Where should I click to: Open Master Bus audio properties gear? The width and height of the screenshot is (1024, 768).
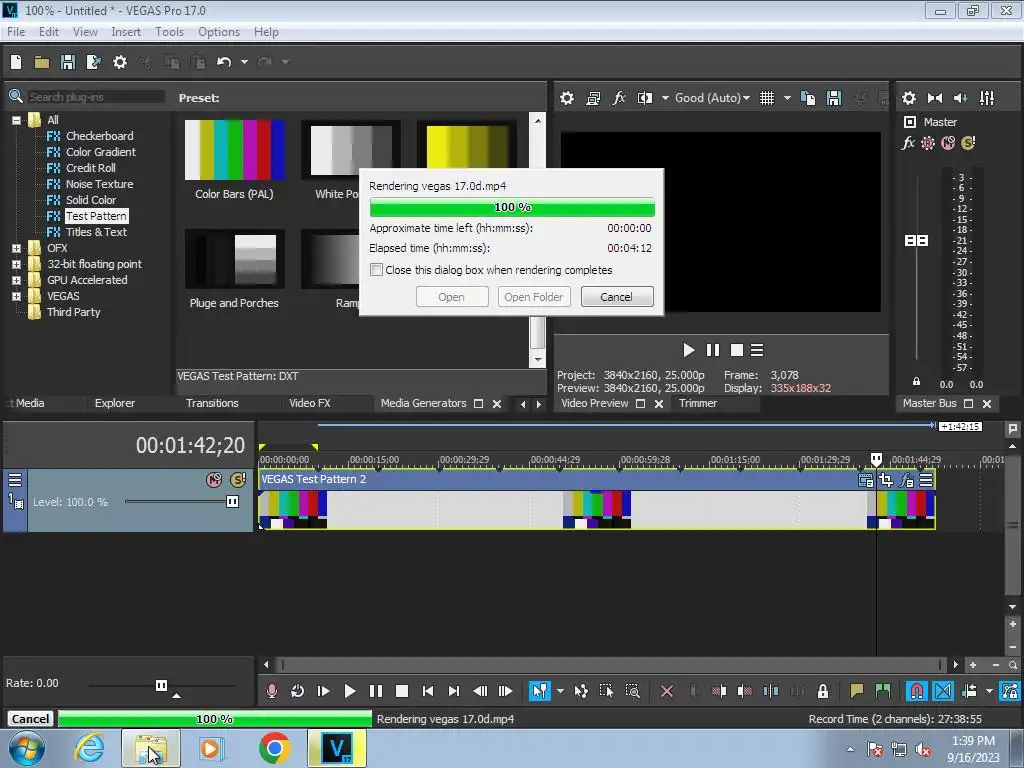[908, 98]
